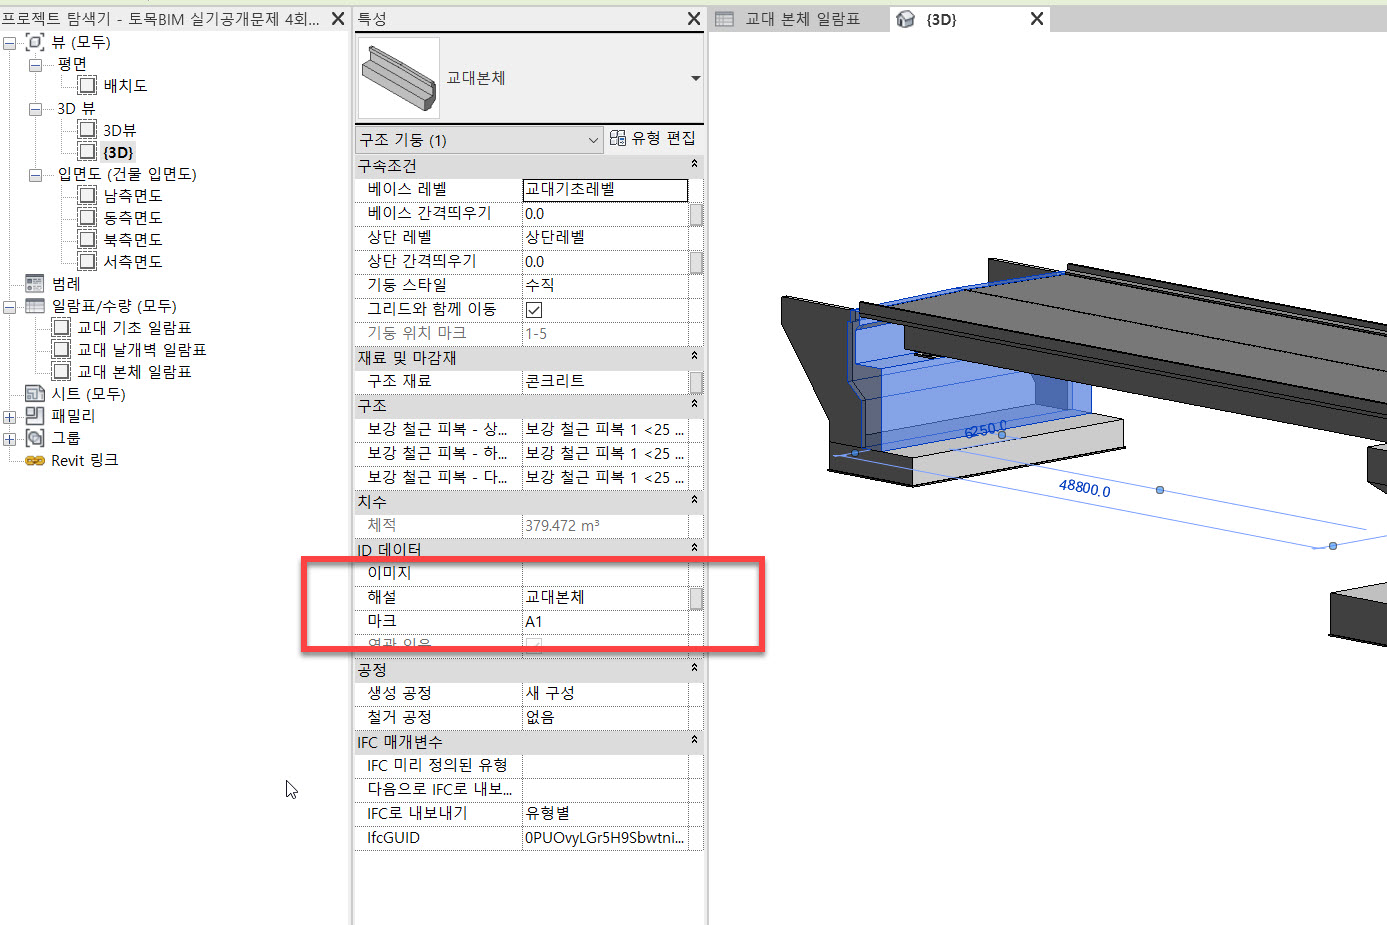Viewport: 1387px width, 925px height.
Task: Click the 범례 legend icon in browser
Action: pos(35,284)
